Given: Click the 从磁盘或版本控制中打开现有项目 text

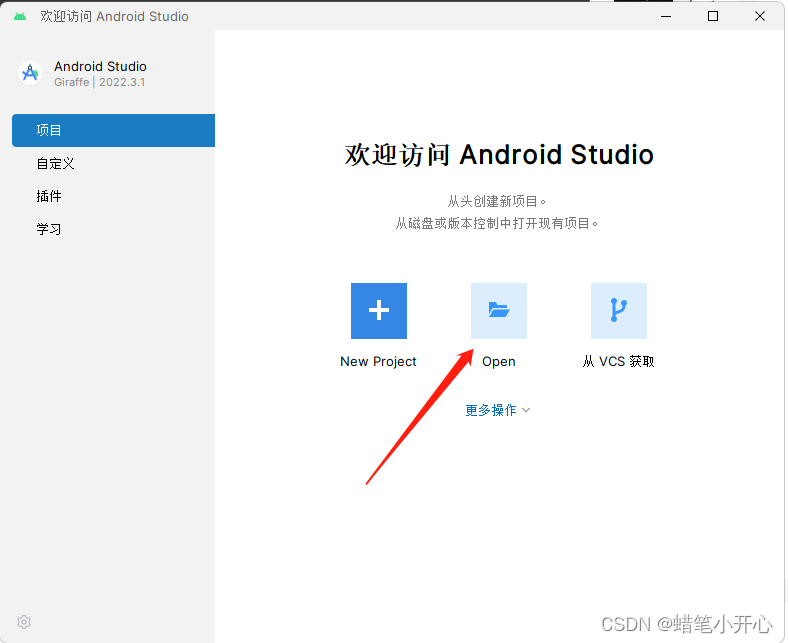Looking at the screenshot, I should point(497,223).
